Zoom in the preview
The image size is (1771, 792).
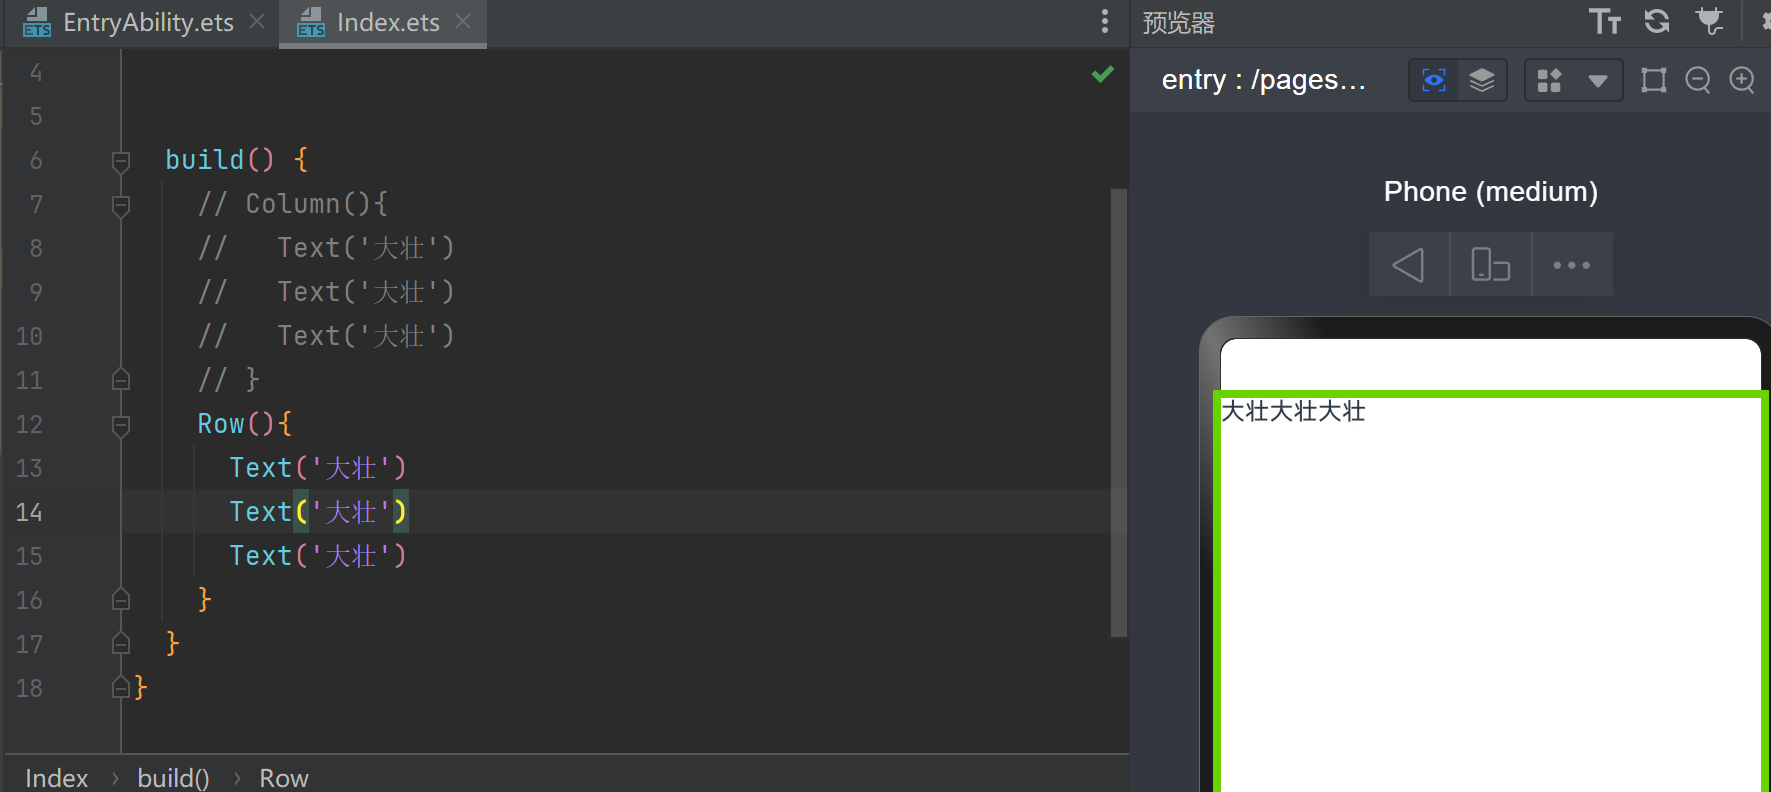pos(1742,80)
